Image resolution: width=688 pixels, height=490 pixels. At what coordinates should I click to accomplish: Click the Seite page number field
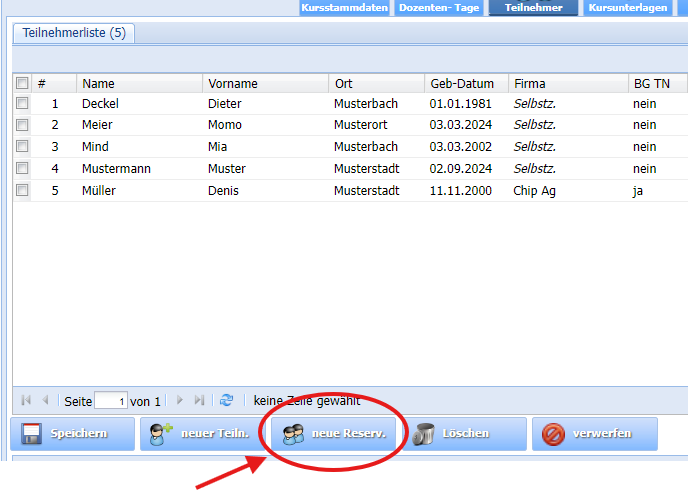[110, 401]
